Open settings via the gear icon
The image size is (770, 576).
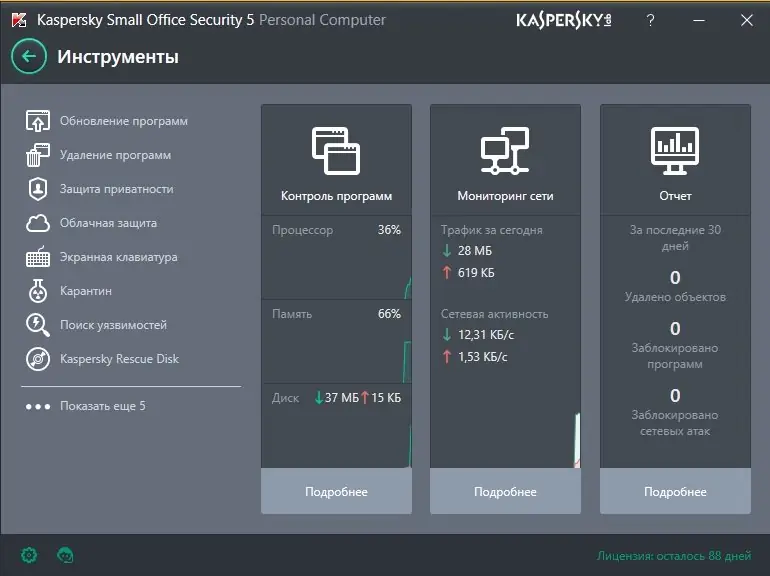(x=29, y=555)
